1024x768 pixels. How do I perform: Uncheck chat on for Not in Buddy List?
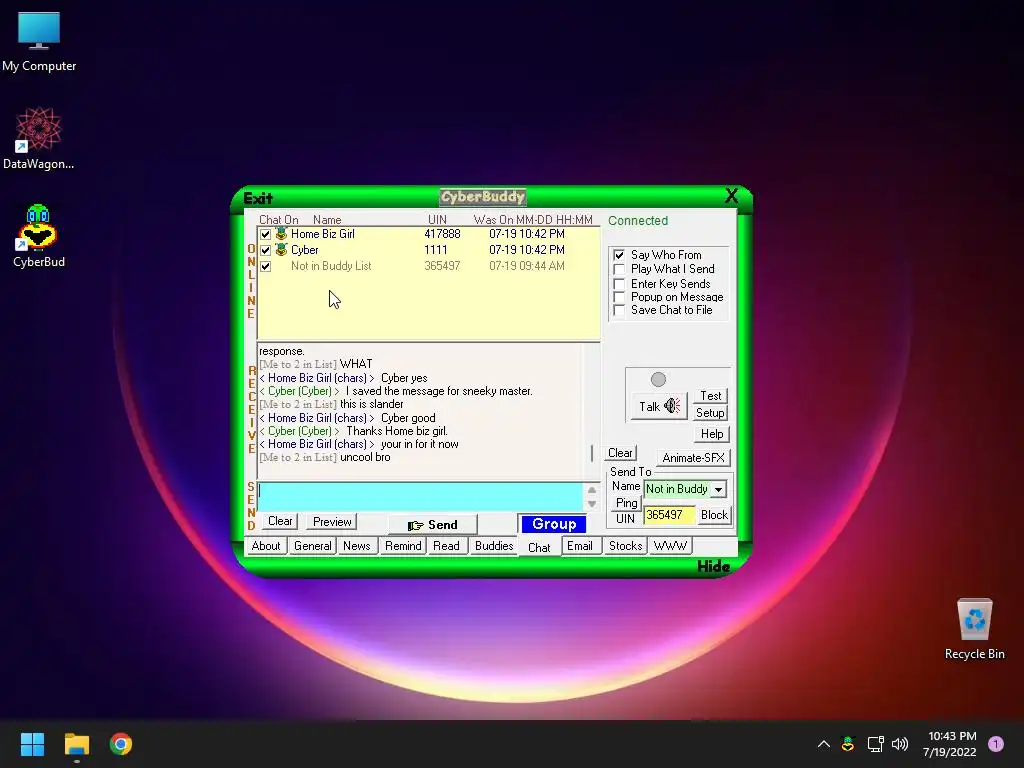pyautogui.click(x=265, y=266)
